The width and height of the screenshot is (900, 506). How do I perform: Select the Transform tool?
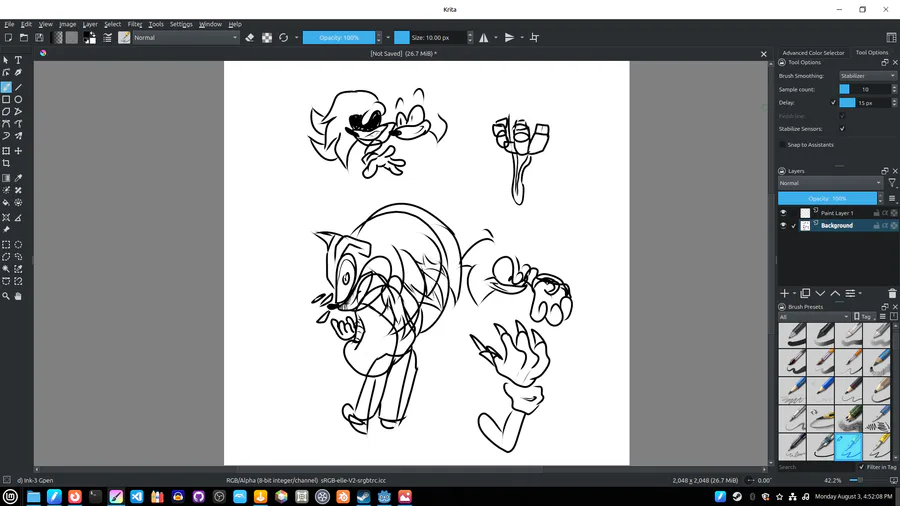(x=6, y=151)
